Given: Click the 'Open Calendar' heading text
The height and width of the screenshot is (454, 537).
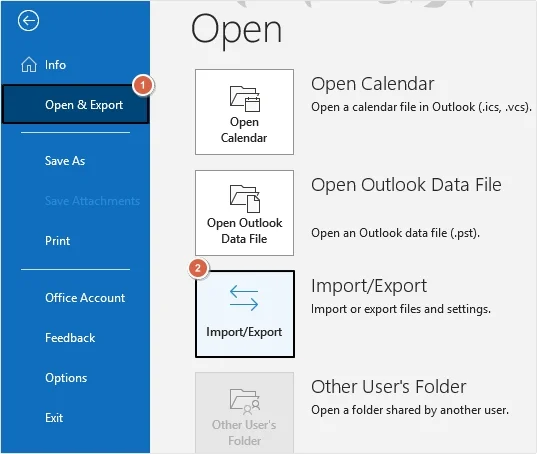Looking at the screenshot, I should click(x=373, y=84).
